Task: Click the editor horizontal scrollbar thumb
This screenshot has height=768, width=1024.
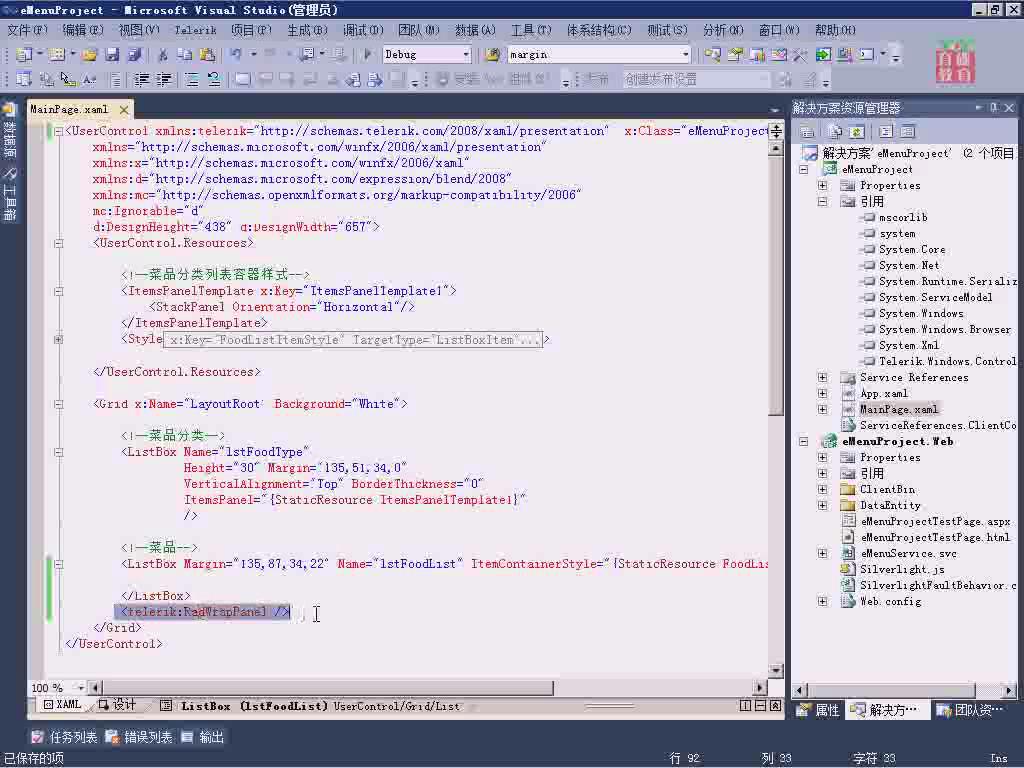Action: pos(328,688)
